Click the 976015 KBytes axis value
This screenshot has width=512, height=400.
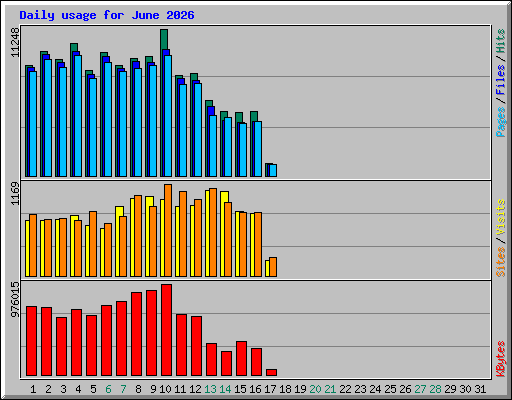tap(15, 299)
